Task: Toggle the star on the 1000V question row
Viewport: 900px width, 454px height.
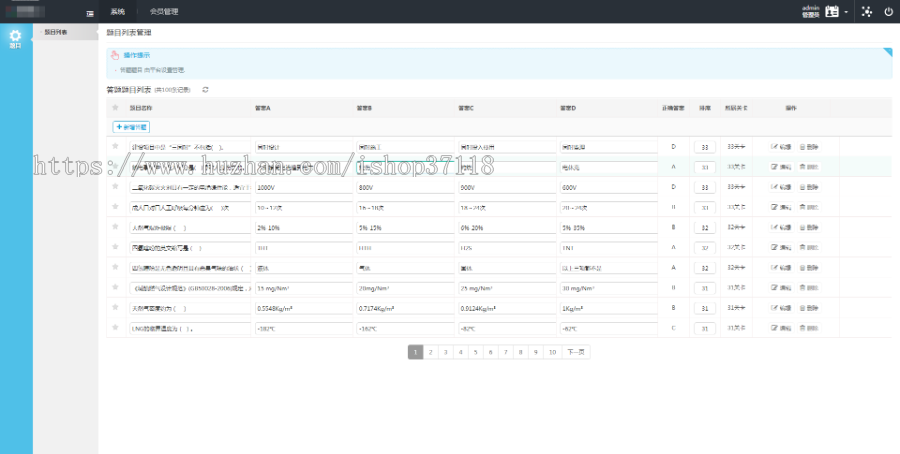Action: pos(116,187)
